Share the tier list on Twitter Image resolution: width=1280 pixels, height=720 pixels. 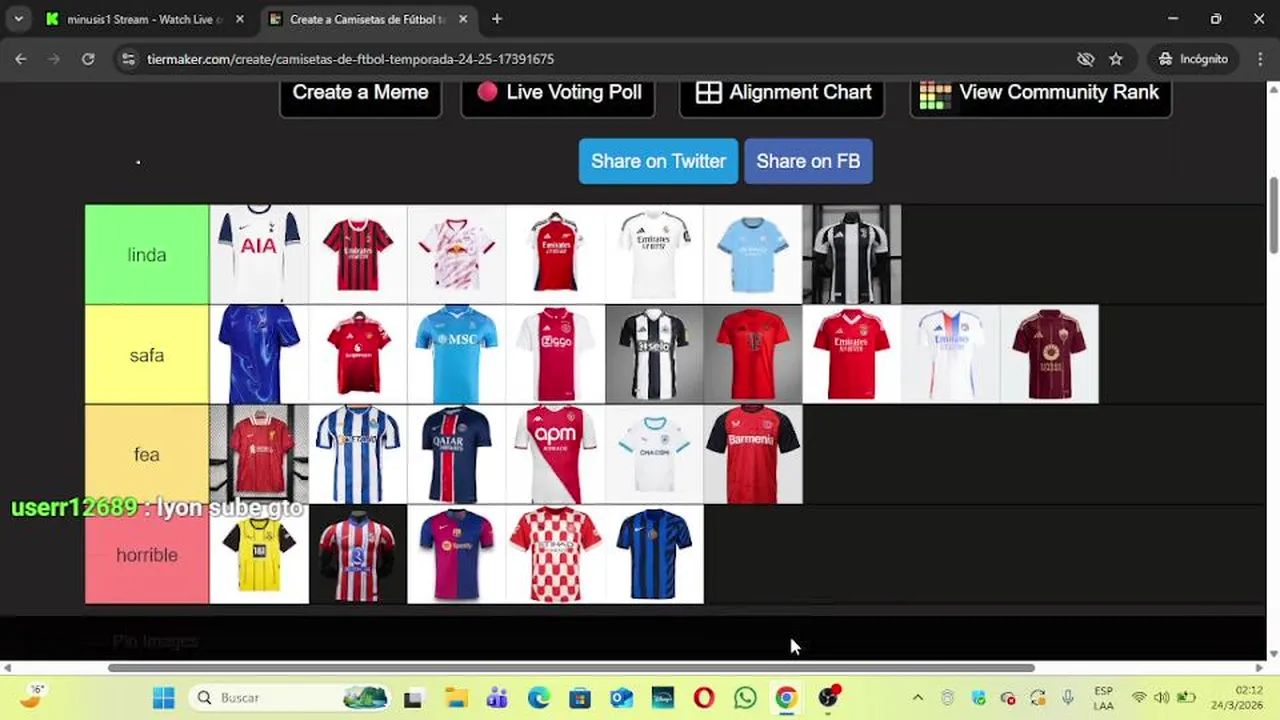pos(658,161)
